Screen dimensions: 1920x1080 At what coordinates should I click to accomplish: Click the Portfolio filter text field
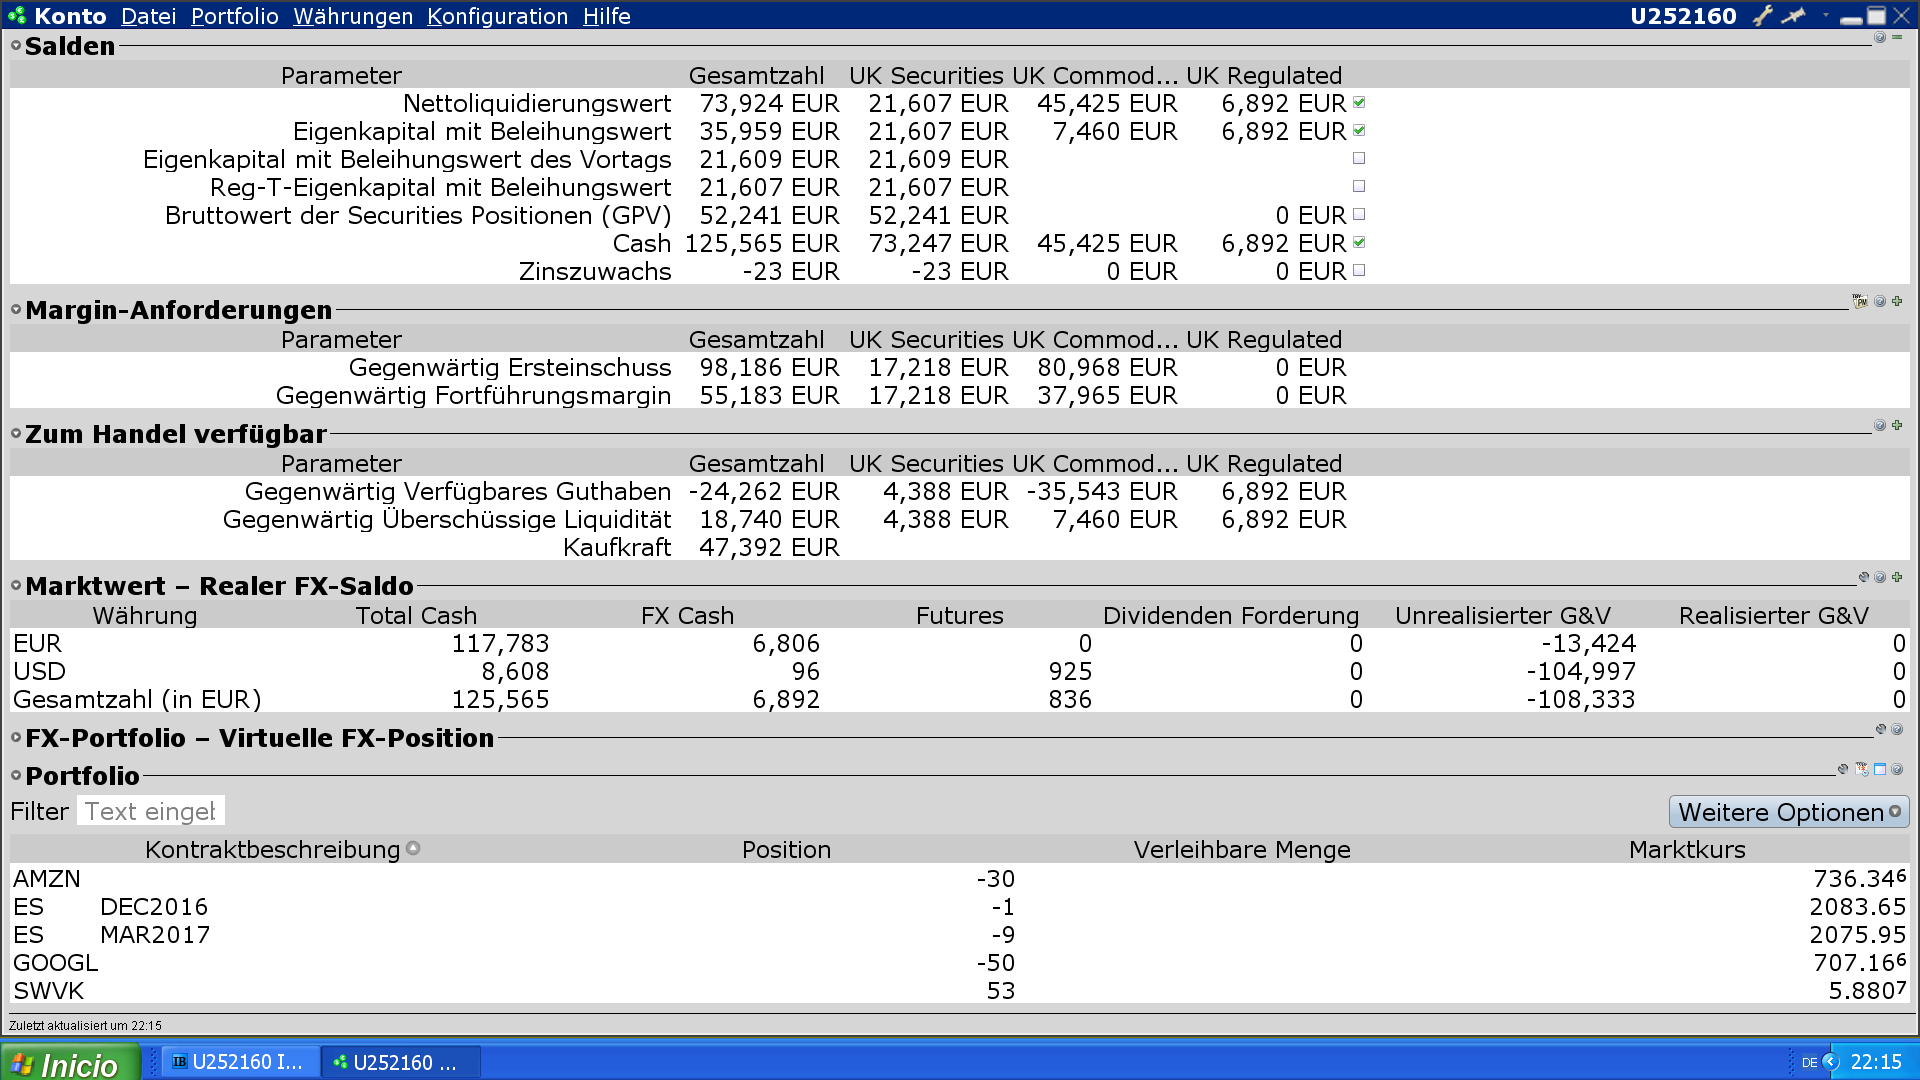[x=150, y=811]
